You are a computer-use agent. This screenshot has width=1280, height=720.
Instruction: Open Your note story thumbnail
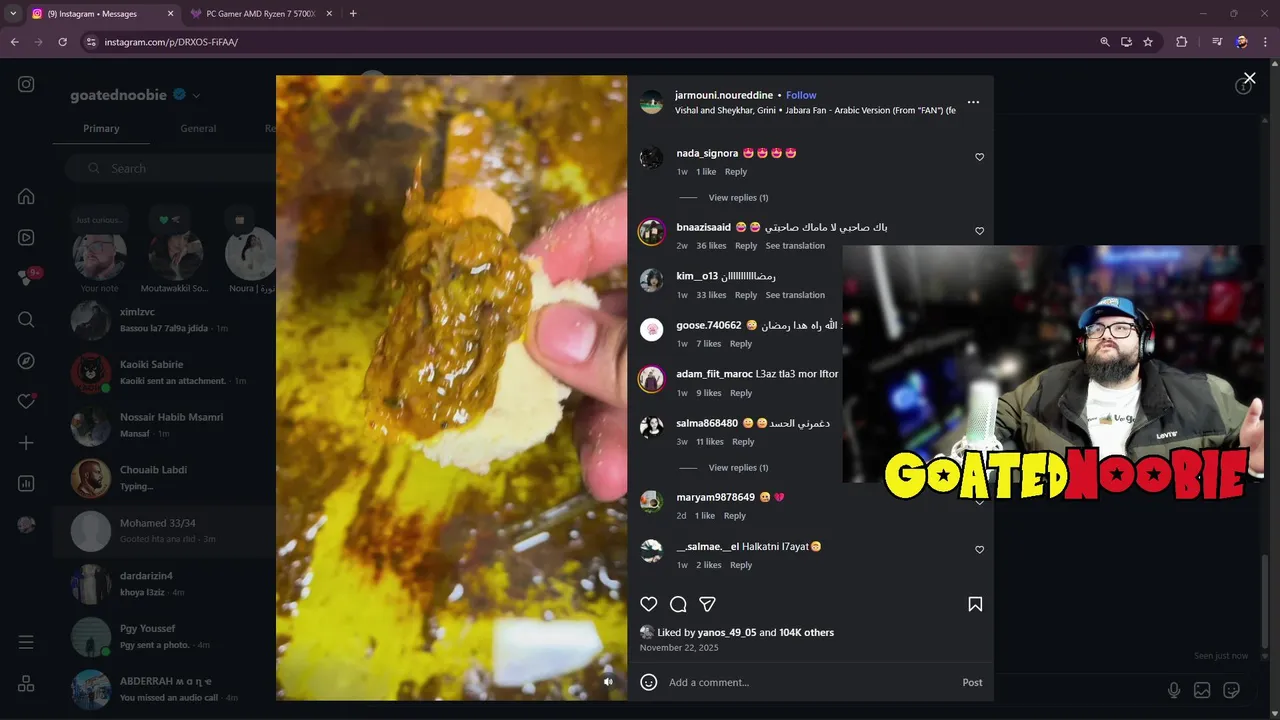pos(98,254)
